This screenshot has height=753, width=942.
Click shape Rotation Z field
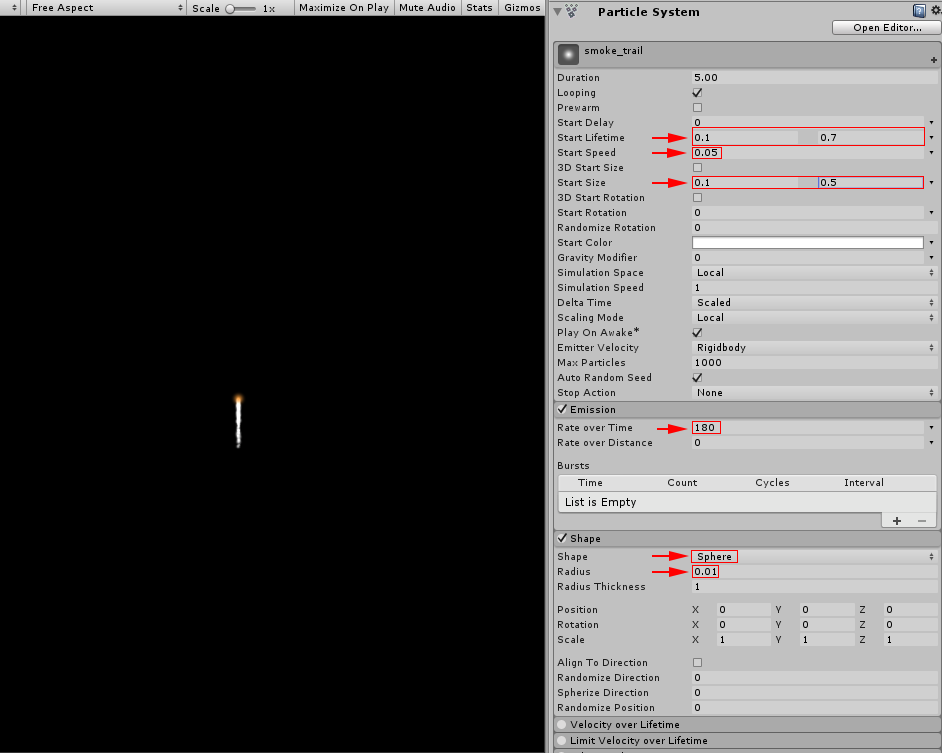point(911,624)
